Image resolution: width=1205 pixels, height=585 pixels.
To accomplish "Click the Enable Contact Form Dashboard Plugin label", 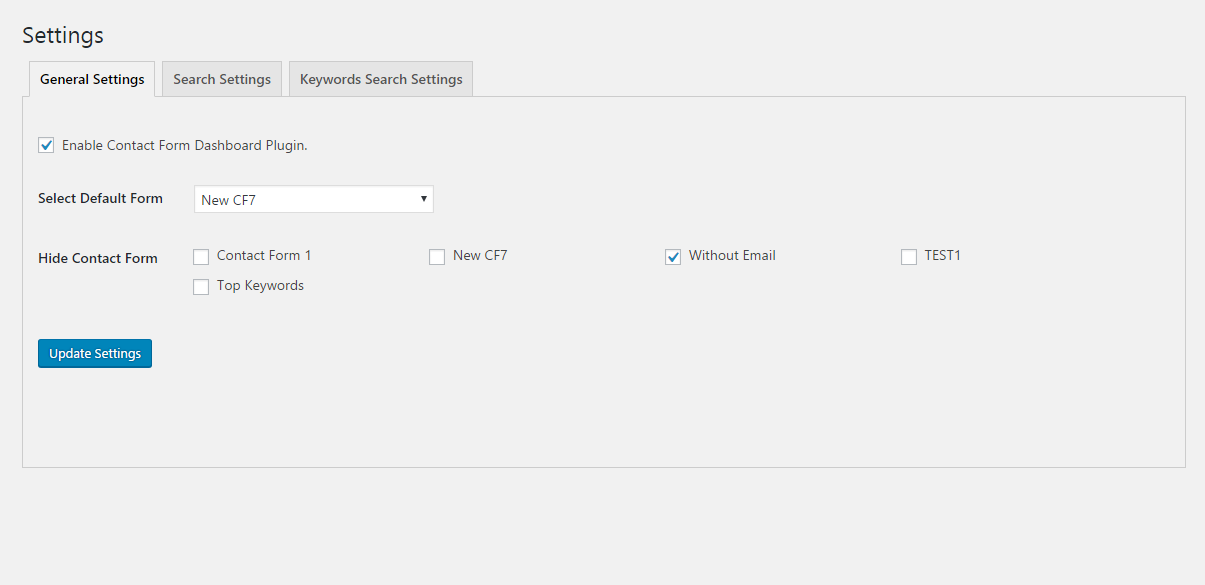I will [x=185, y=145].
